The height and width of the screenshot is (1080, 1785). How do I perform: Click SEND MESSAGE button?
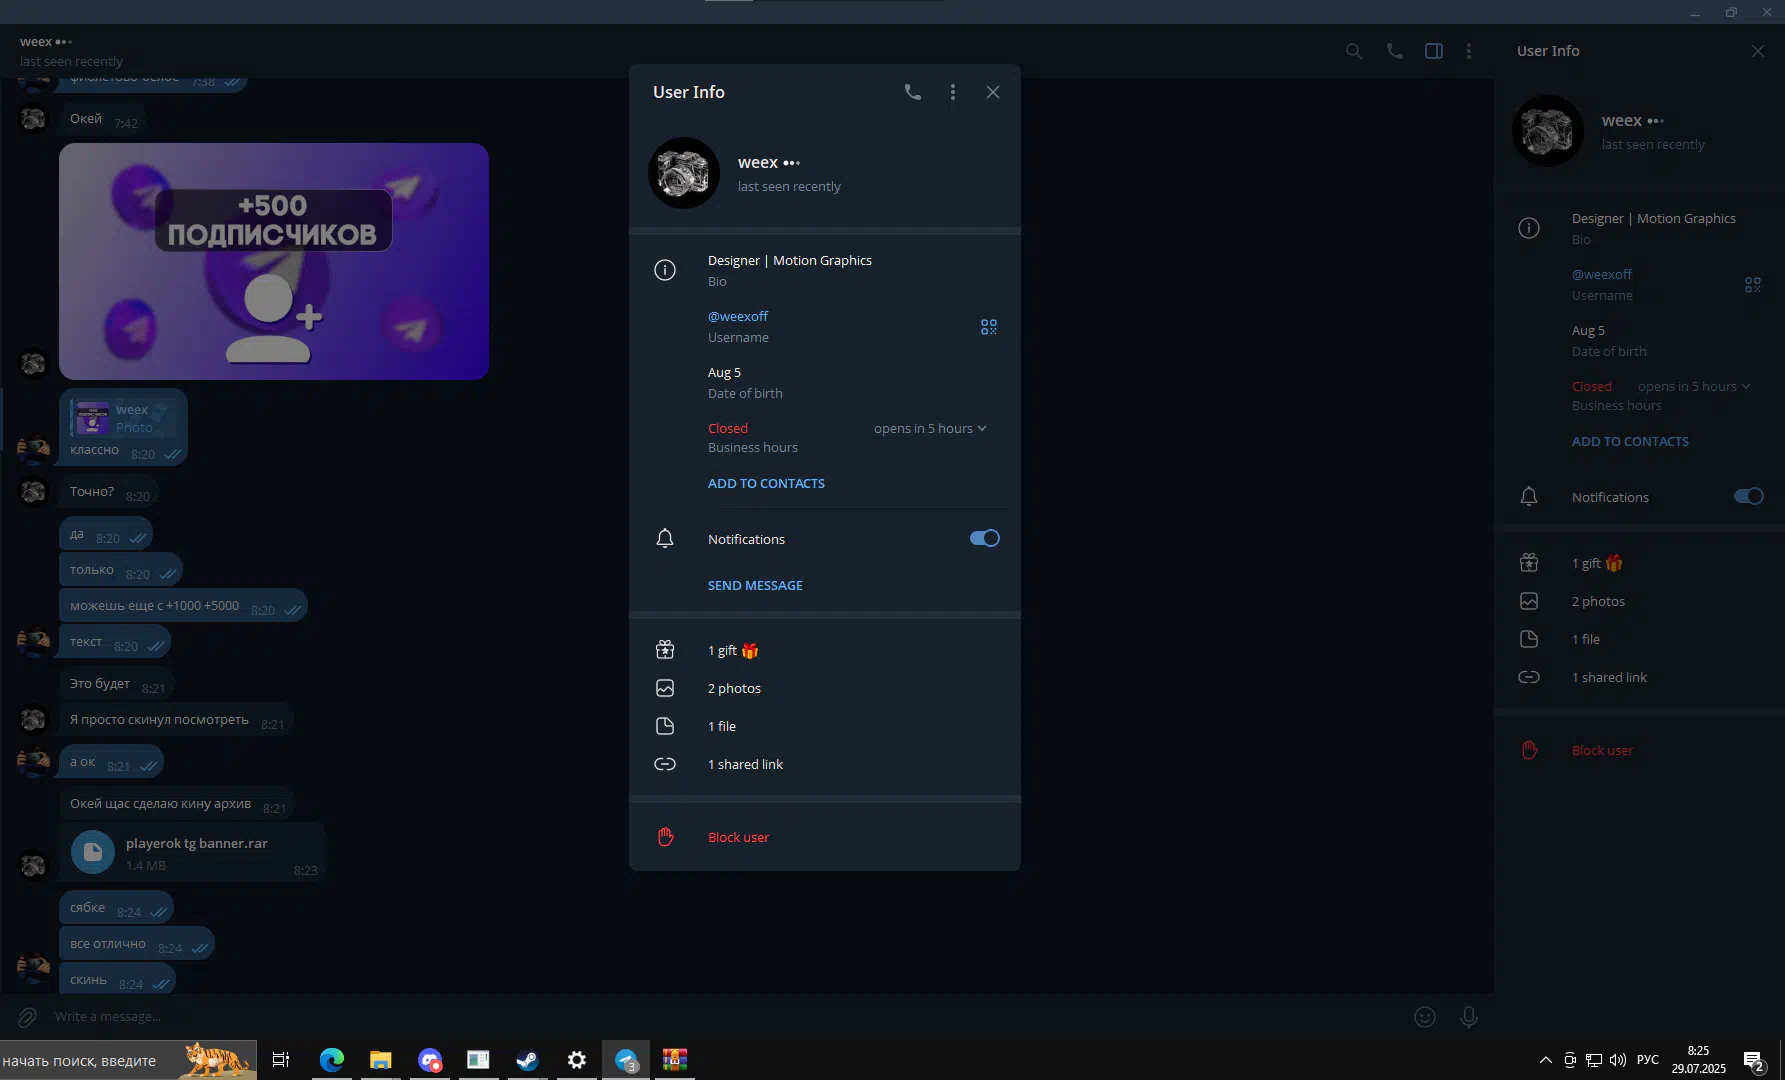(755, 585)
